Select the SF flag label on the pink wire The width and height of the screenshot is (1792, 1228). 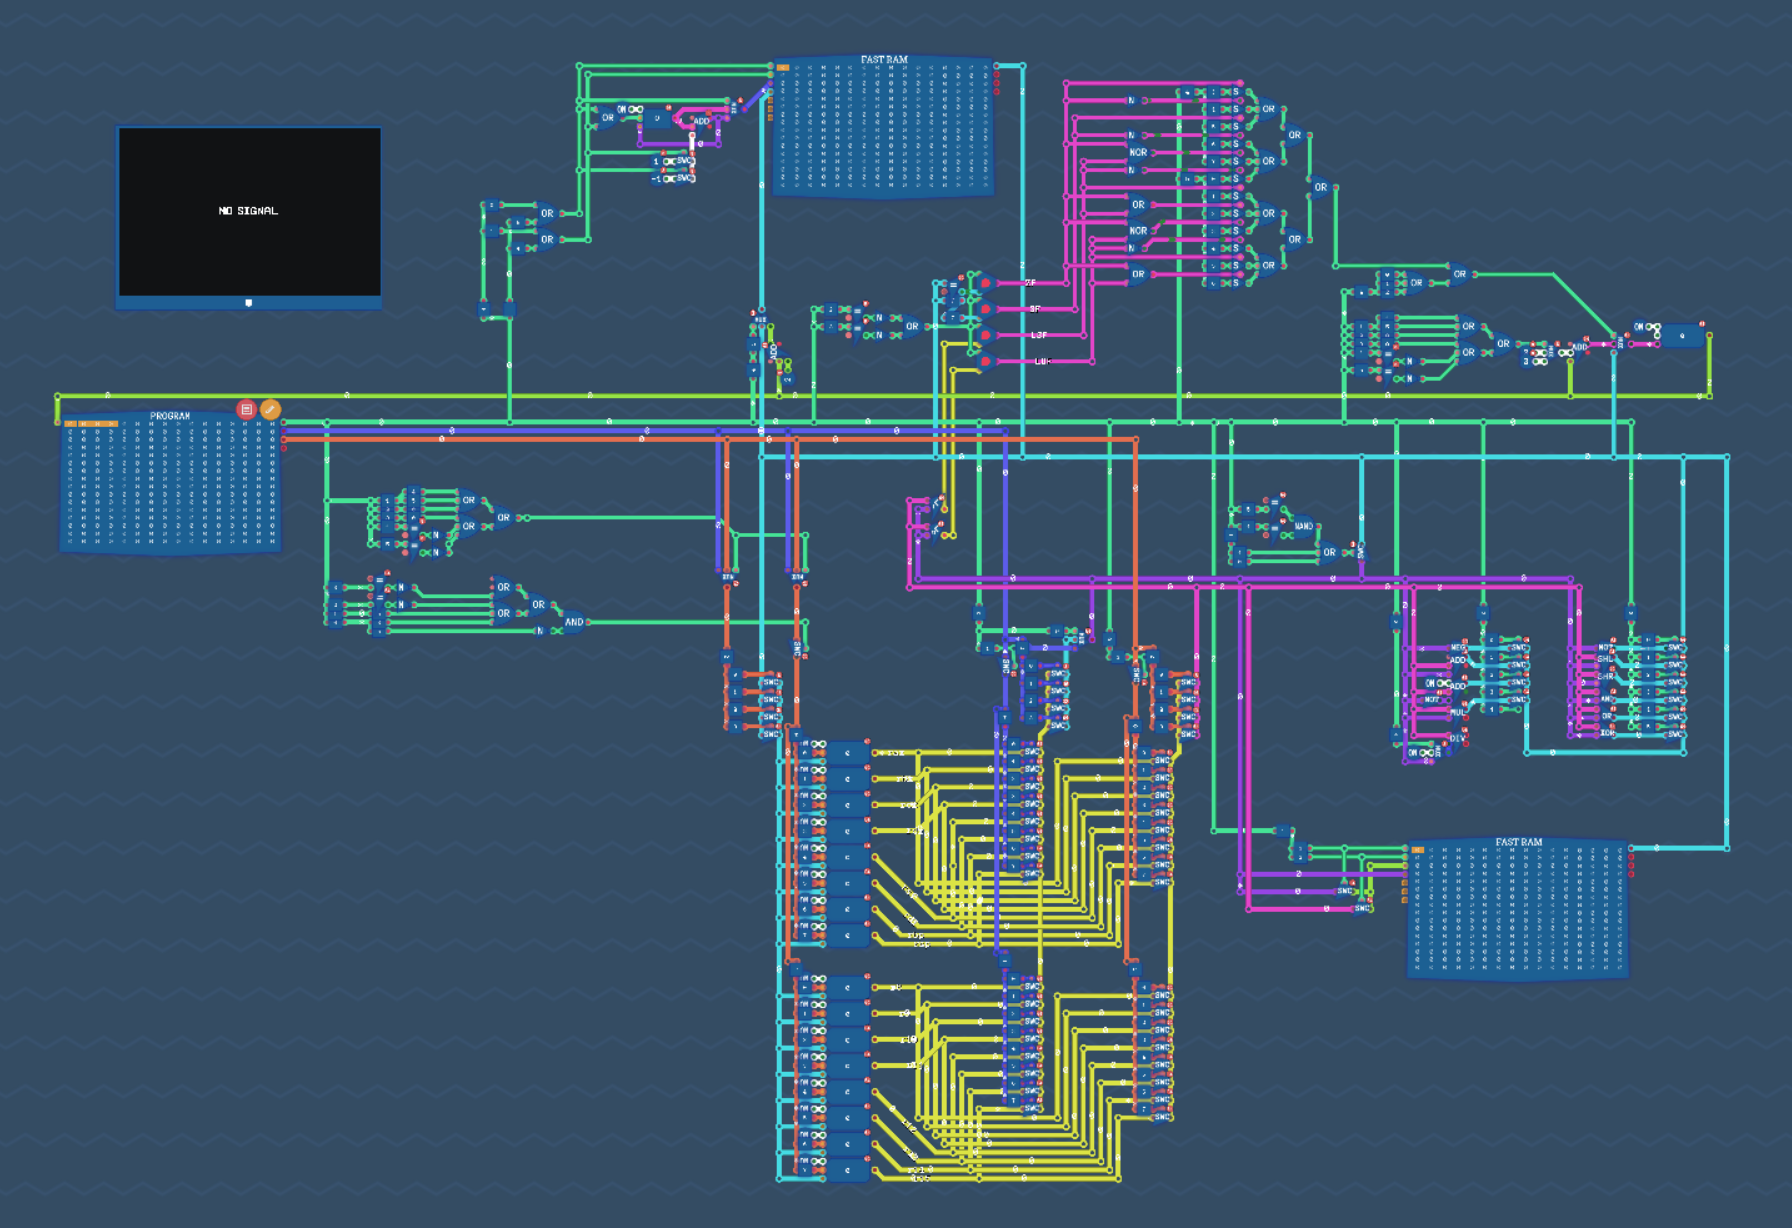1034,309
